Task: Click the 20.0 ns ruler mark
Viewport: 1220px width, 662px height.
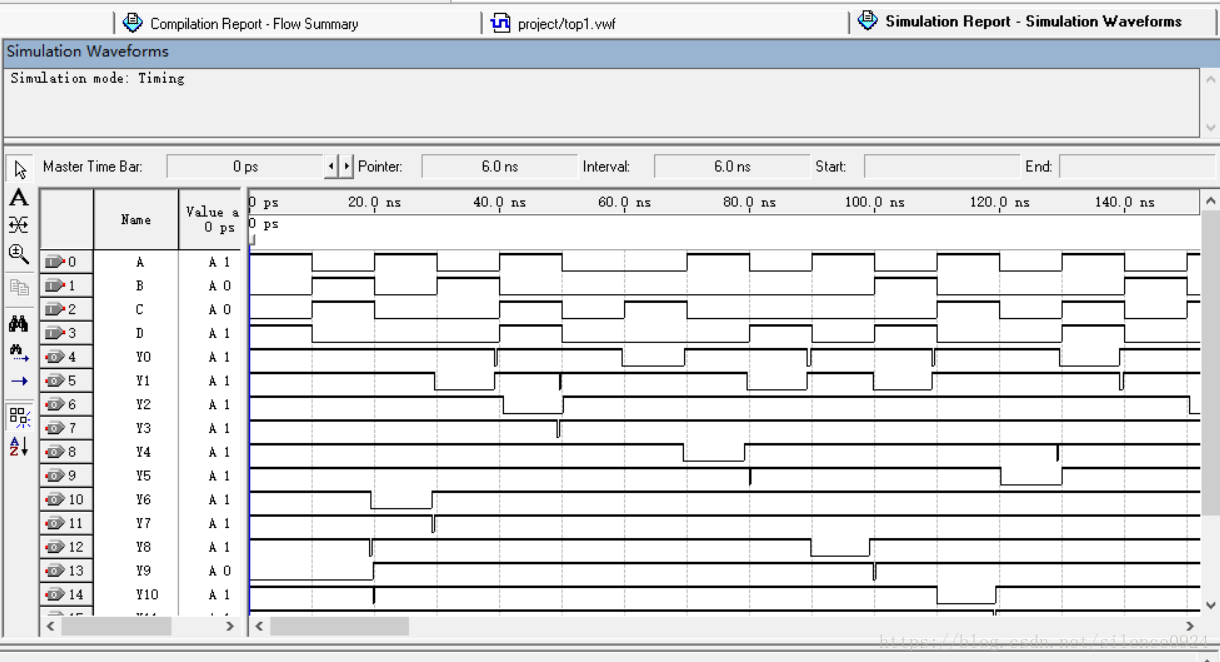Action: pyautogui.click(x=374, y=202)
